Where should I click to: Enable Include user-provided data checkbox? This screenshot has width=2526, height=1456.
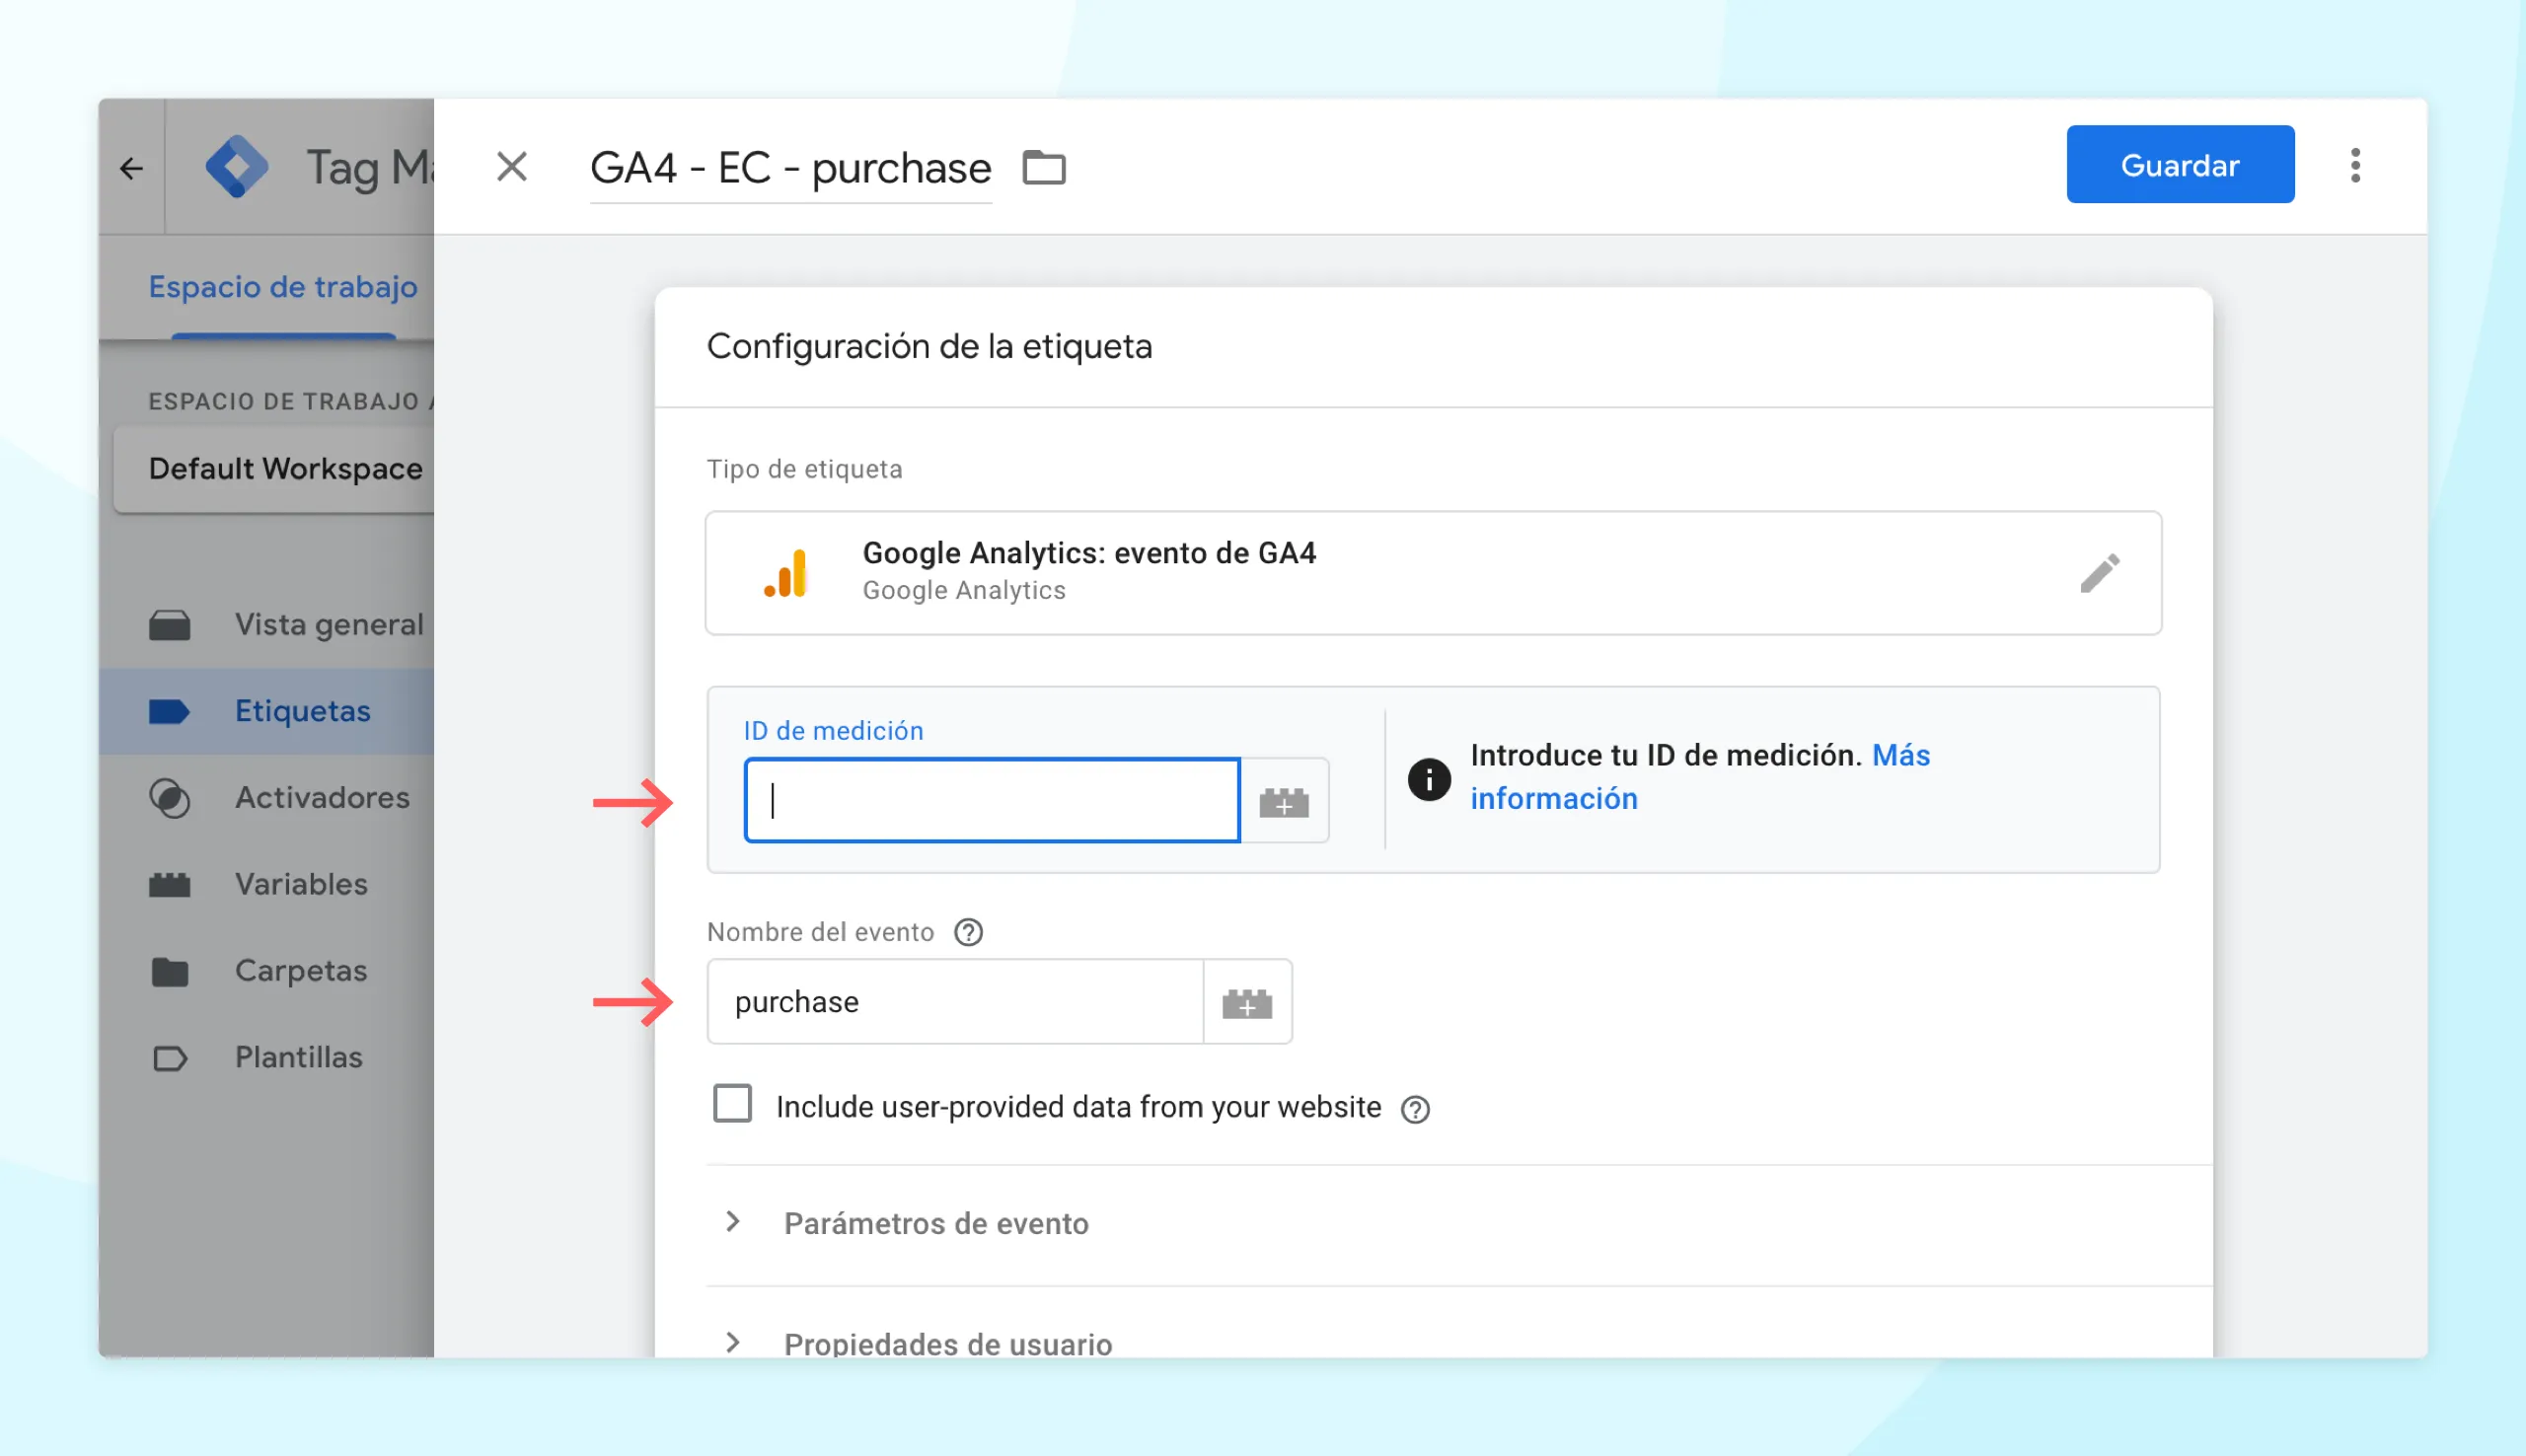point(732,1104)
